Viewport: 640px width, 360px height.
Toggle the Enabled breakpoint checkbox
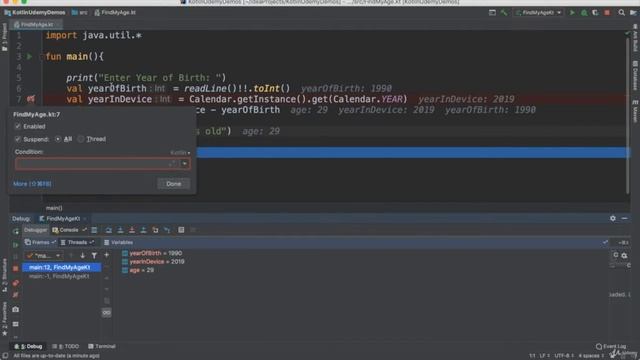[18, 127]
